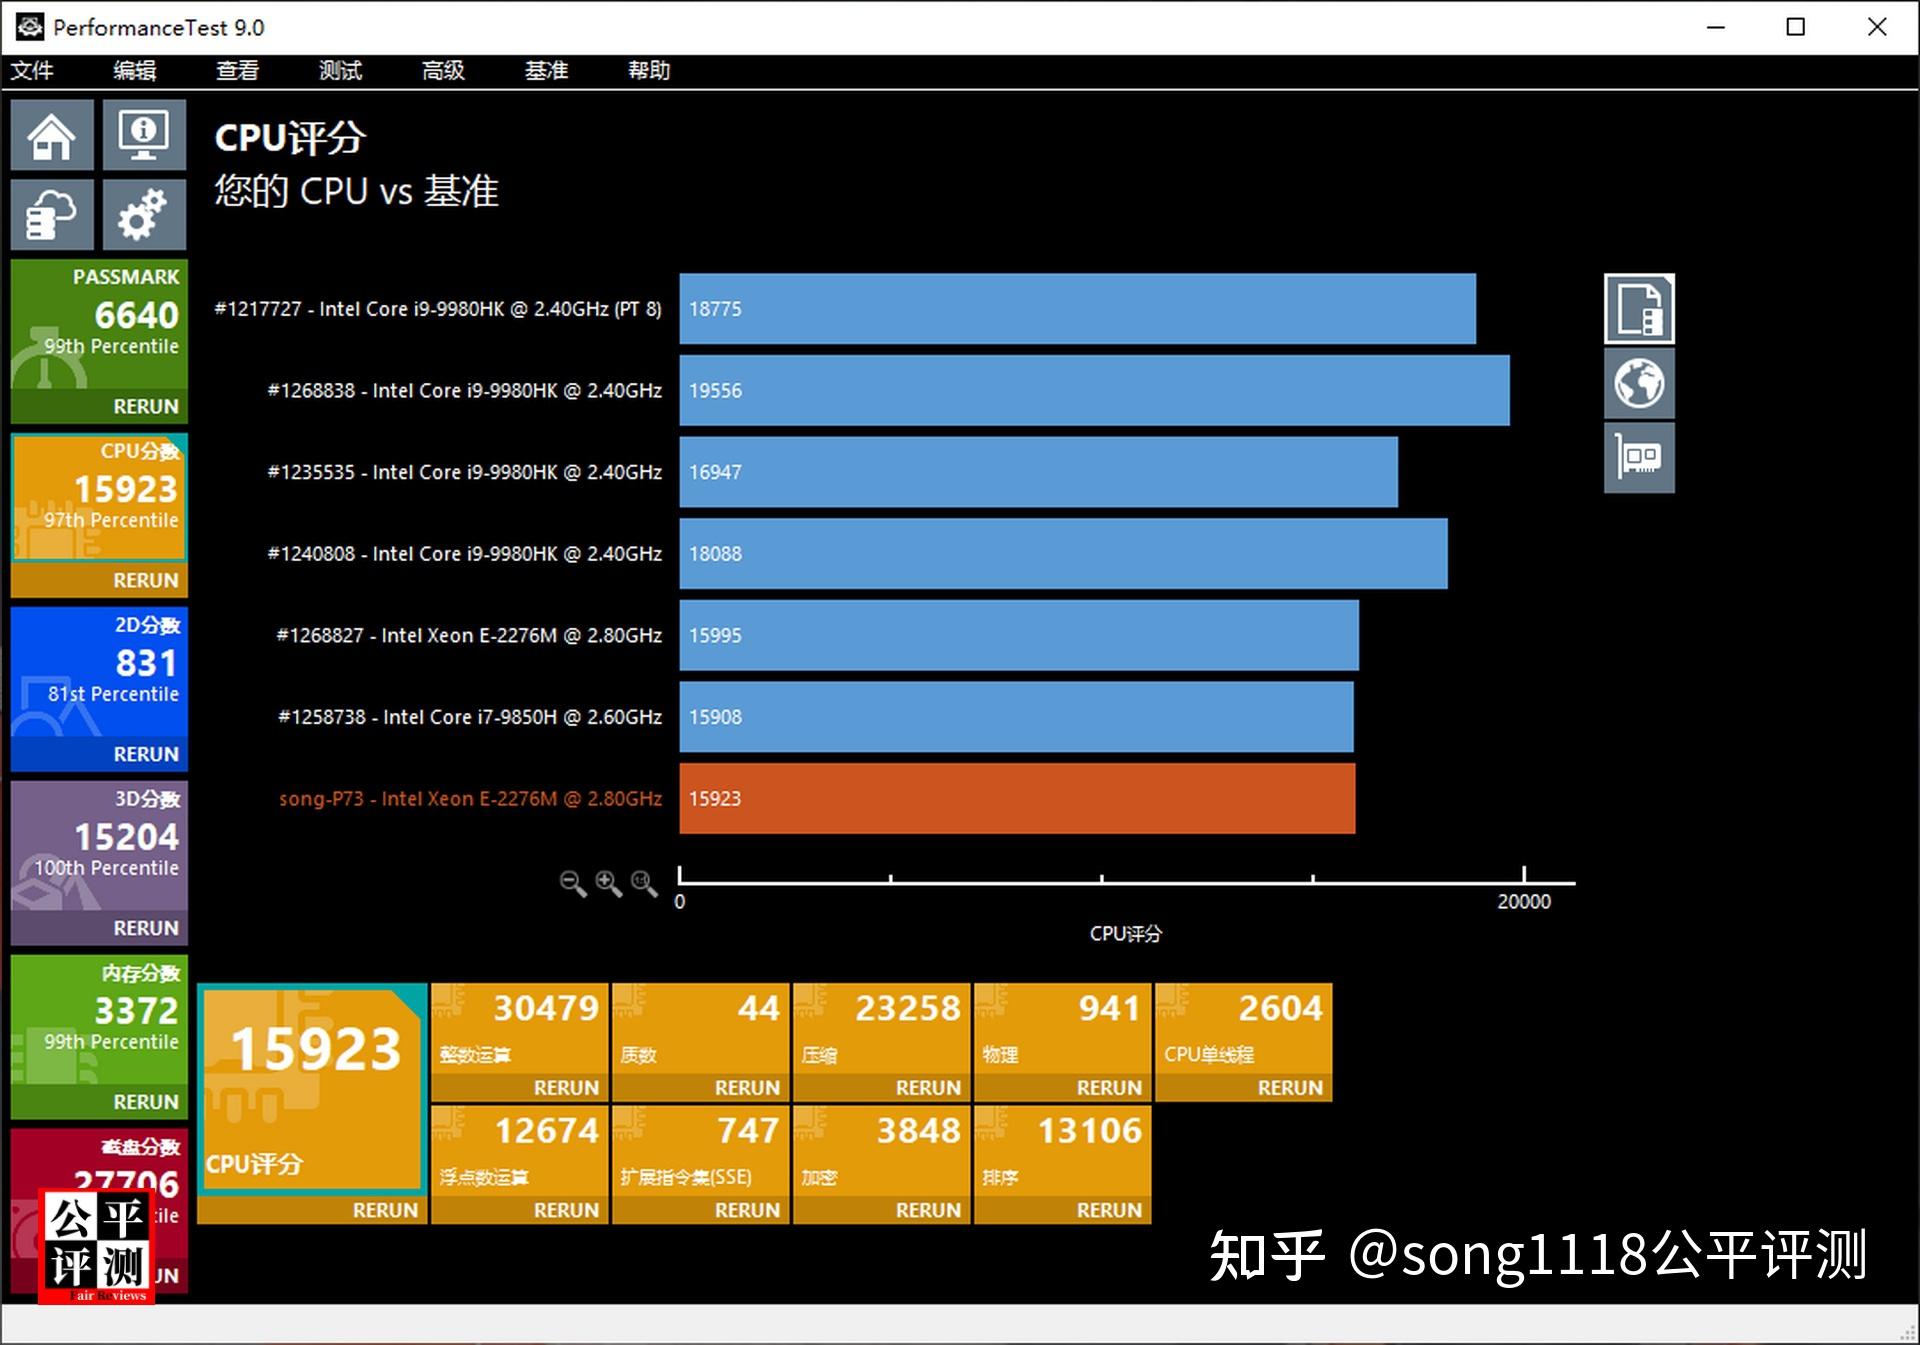Open the settings gears icon

[144, 214]
